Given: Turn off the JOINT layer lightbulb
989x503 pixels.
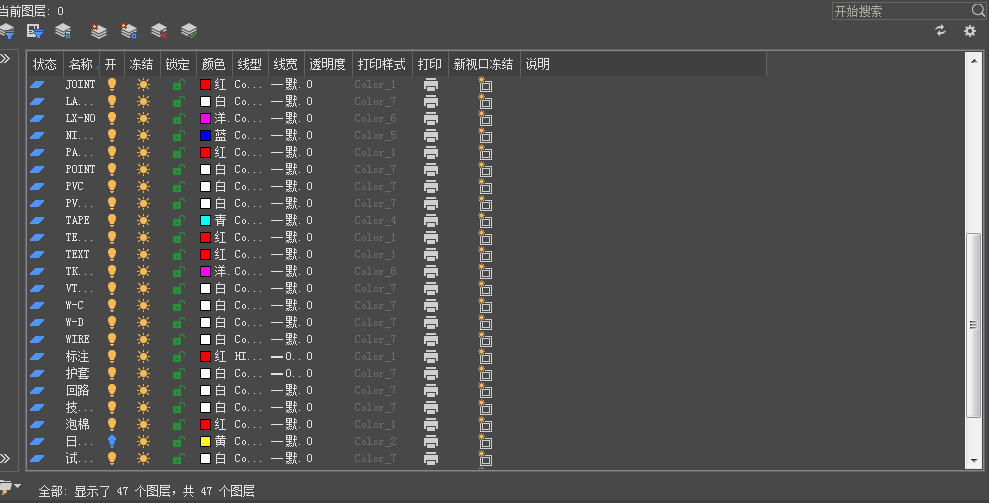Looking at the screenshot, I should [x=112, y=85].
